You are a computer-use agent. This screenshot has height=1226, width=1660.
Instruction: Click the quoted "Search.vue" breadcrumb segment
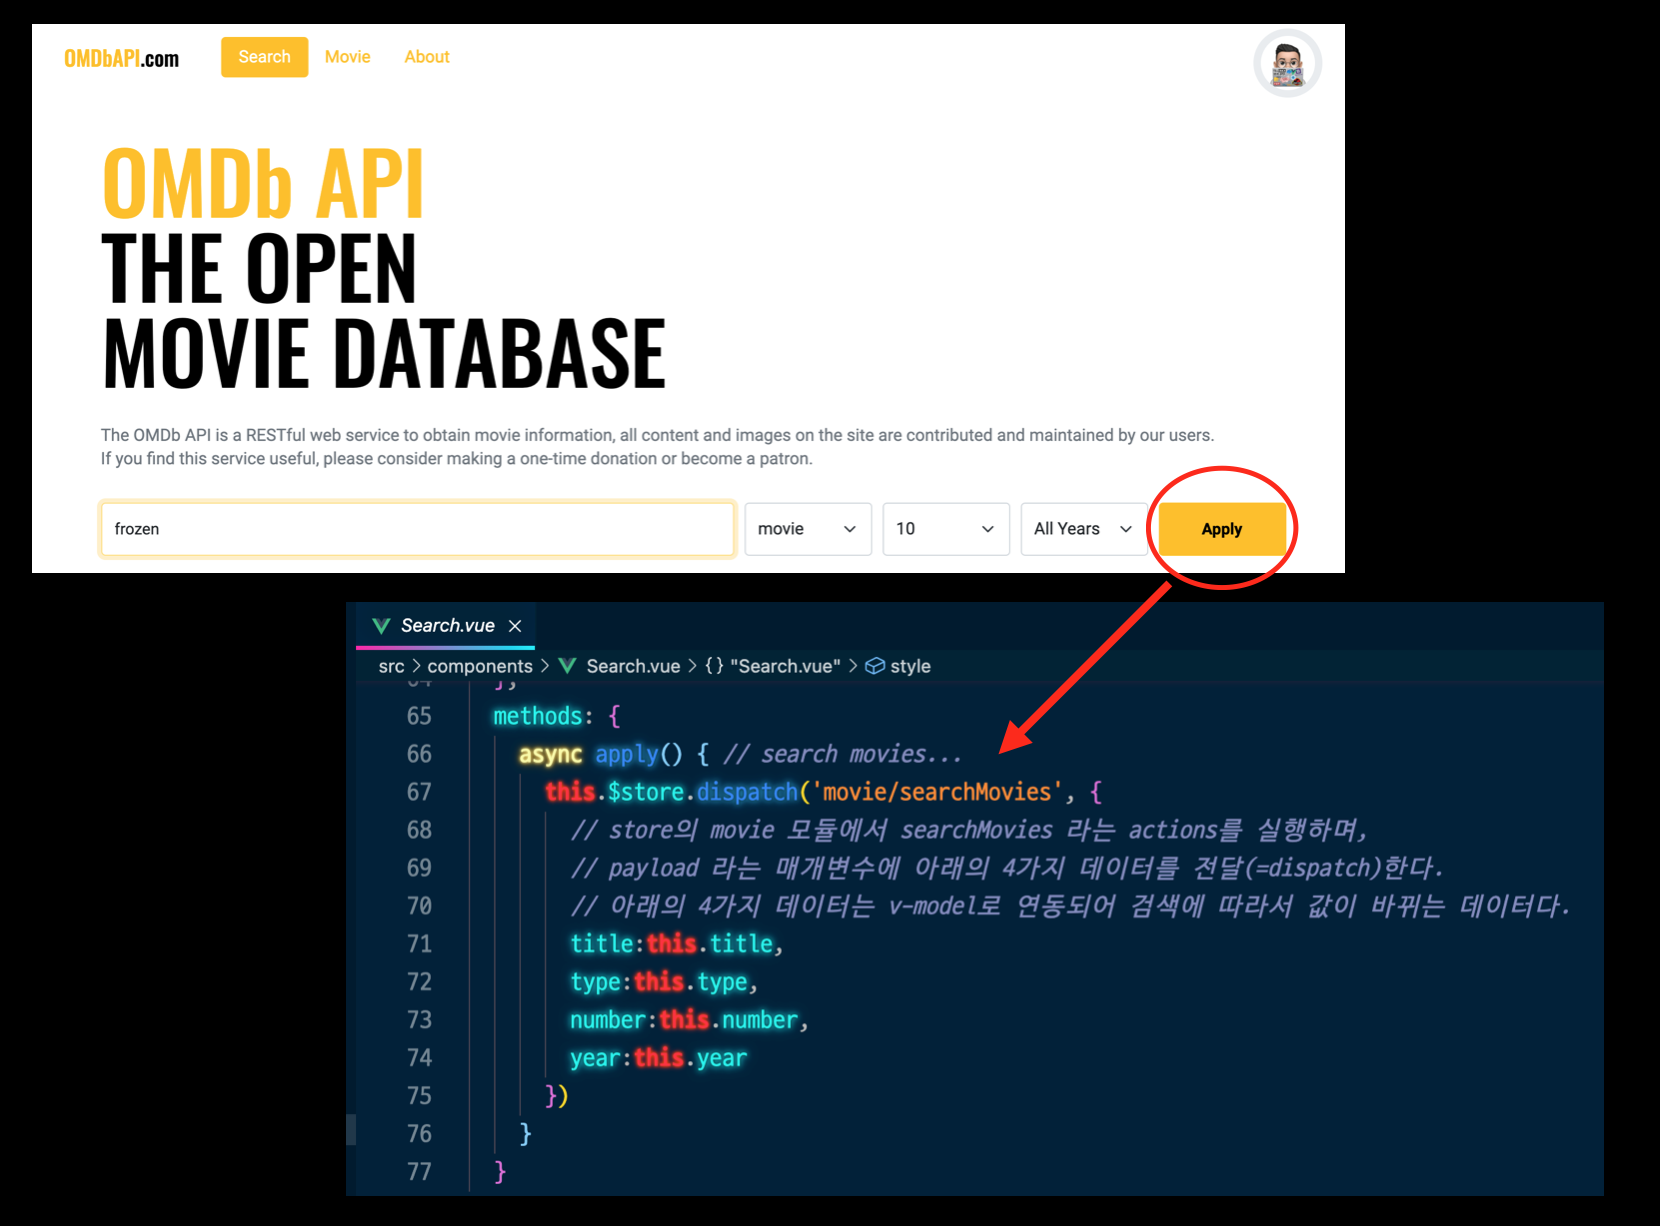click(785, 666)
